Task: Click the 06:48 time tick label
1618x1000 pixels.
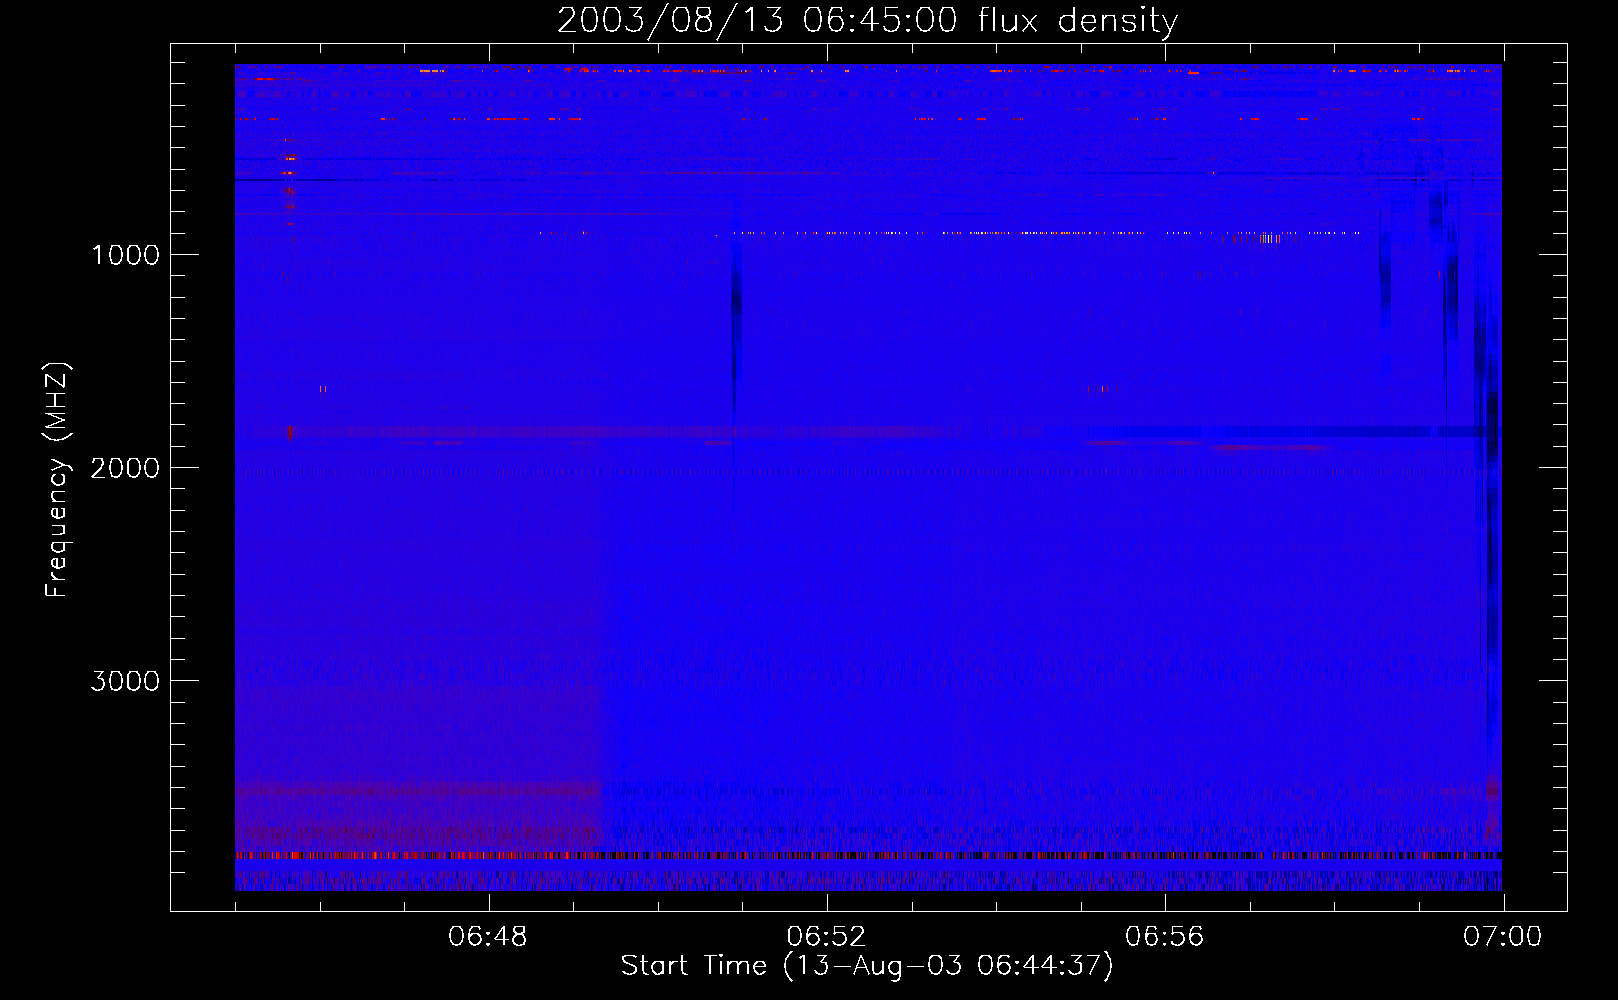Action: pyautogui.click(x=488, y=937)
